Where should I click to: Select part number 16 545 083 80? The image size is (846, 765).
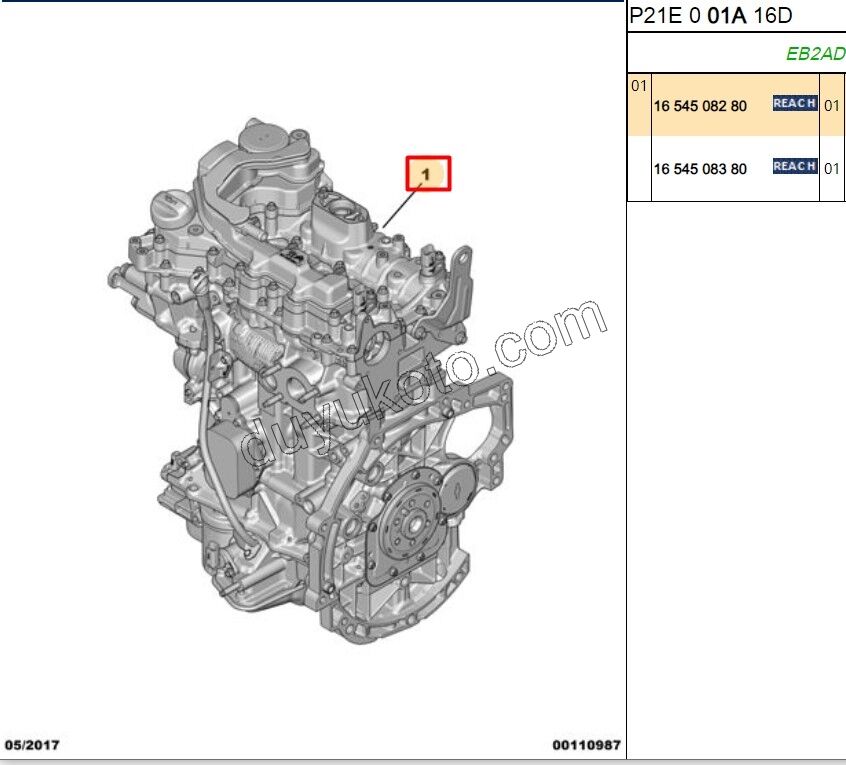(x=700, y=169)
